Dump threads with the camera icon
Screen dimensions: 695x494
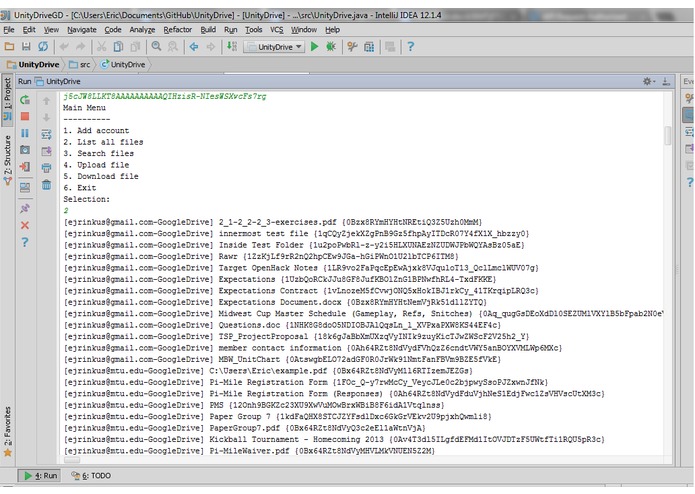point(25,150)
